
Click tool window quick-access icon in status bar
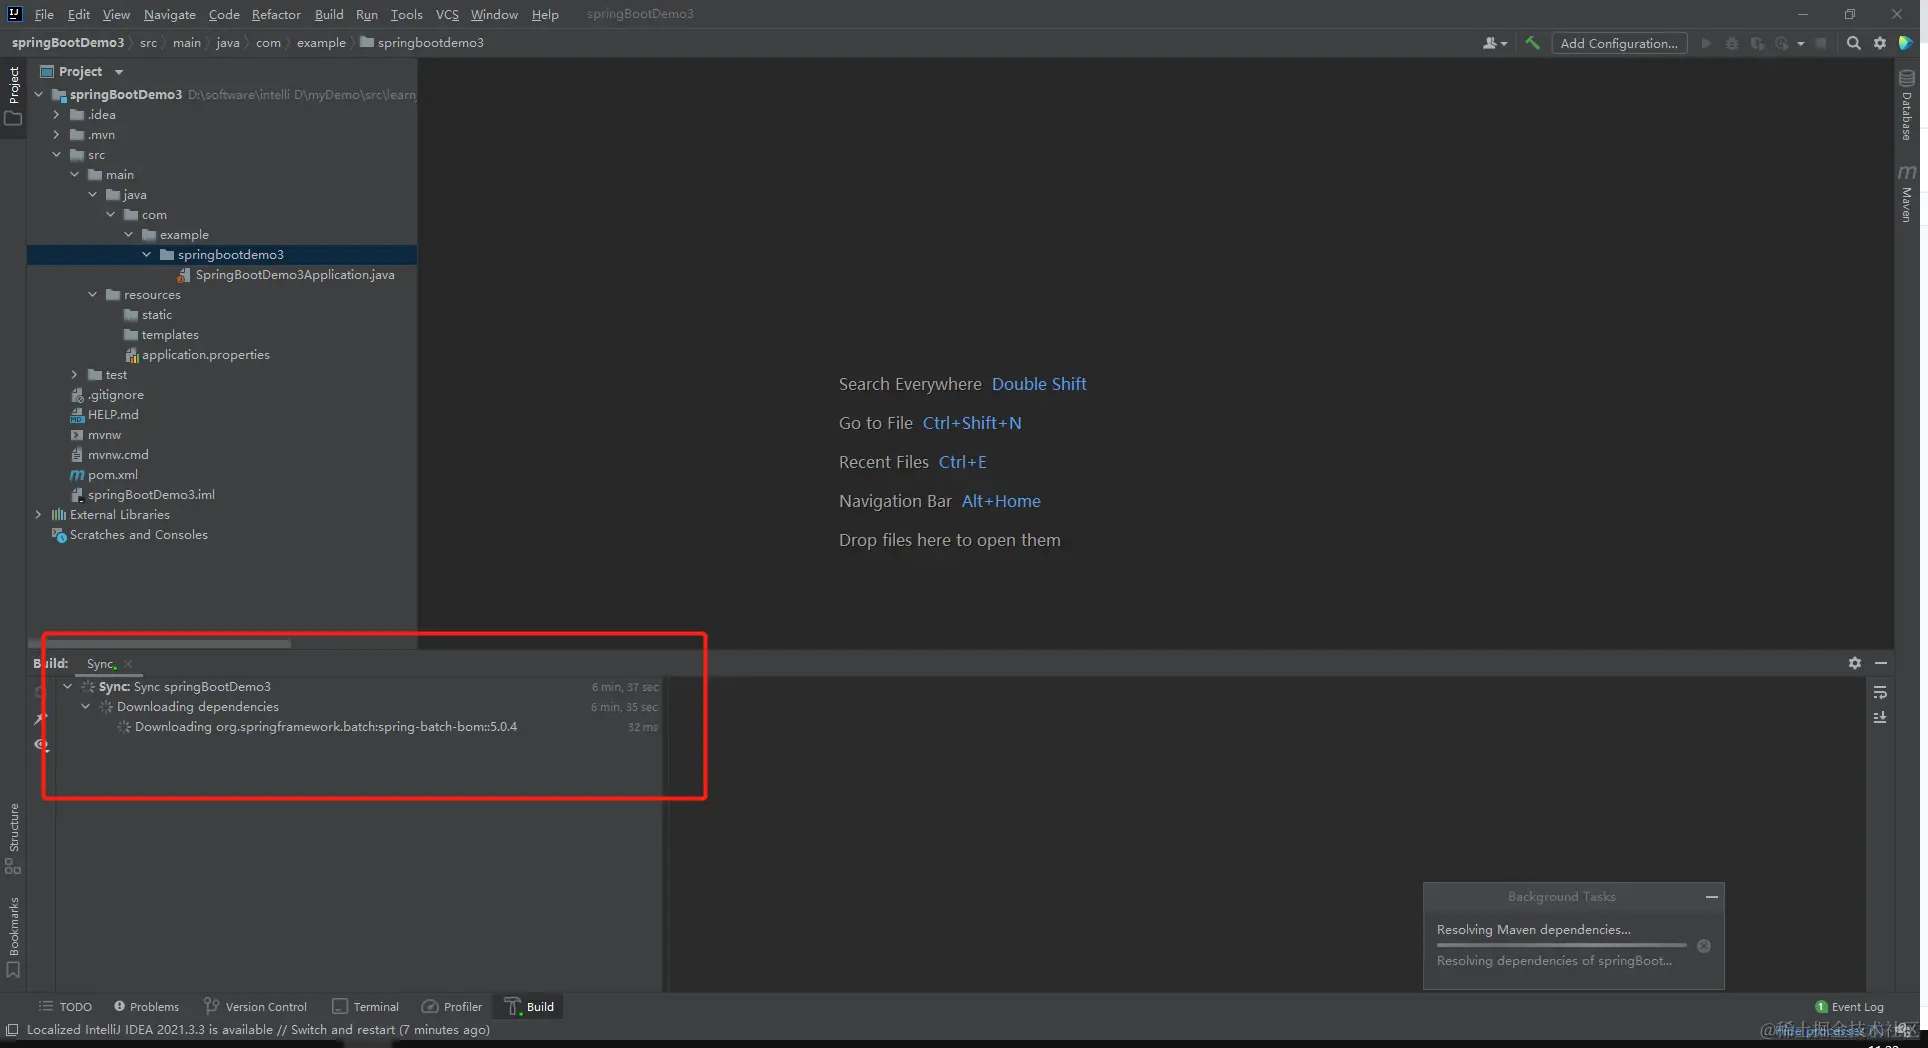pos(12,1029)
